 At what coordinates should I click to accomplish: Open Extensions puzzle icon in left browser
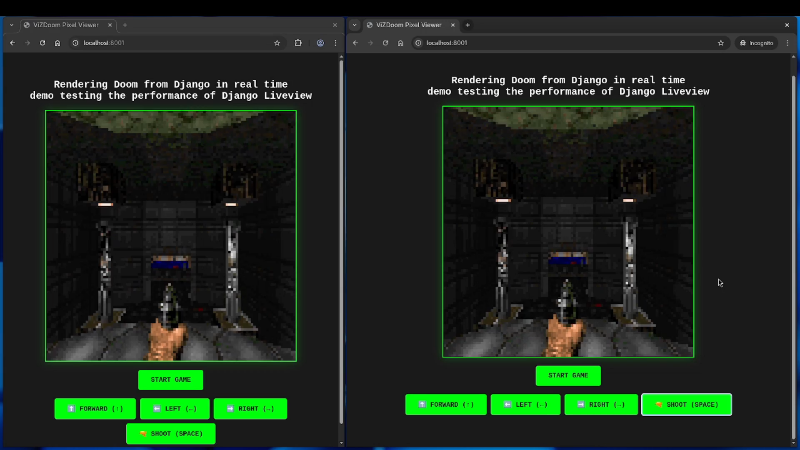click(x=298, y=43)
